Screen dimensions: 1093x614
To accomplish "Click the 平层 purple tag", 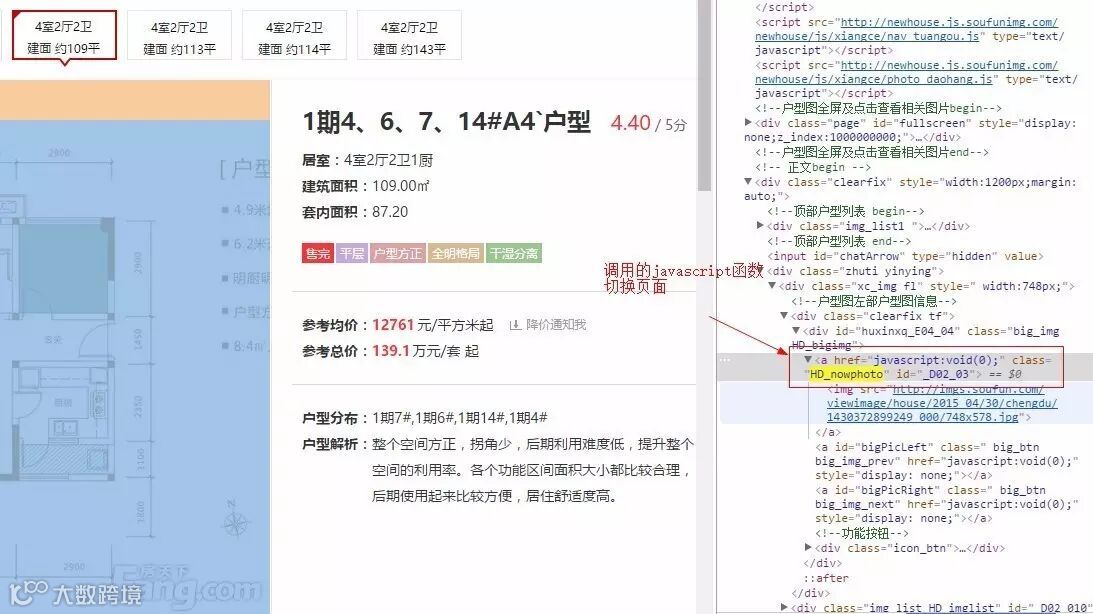I will (351, 253).
